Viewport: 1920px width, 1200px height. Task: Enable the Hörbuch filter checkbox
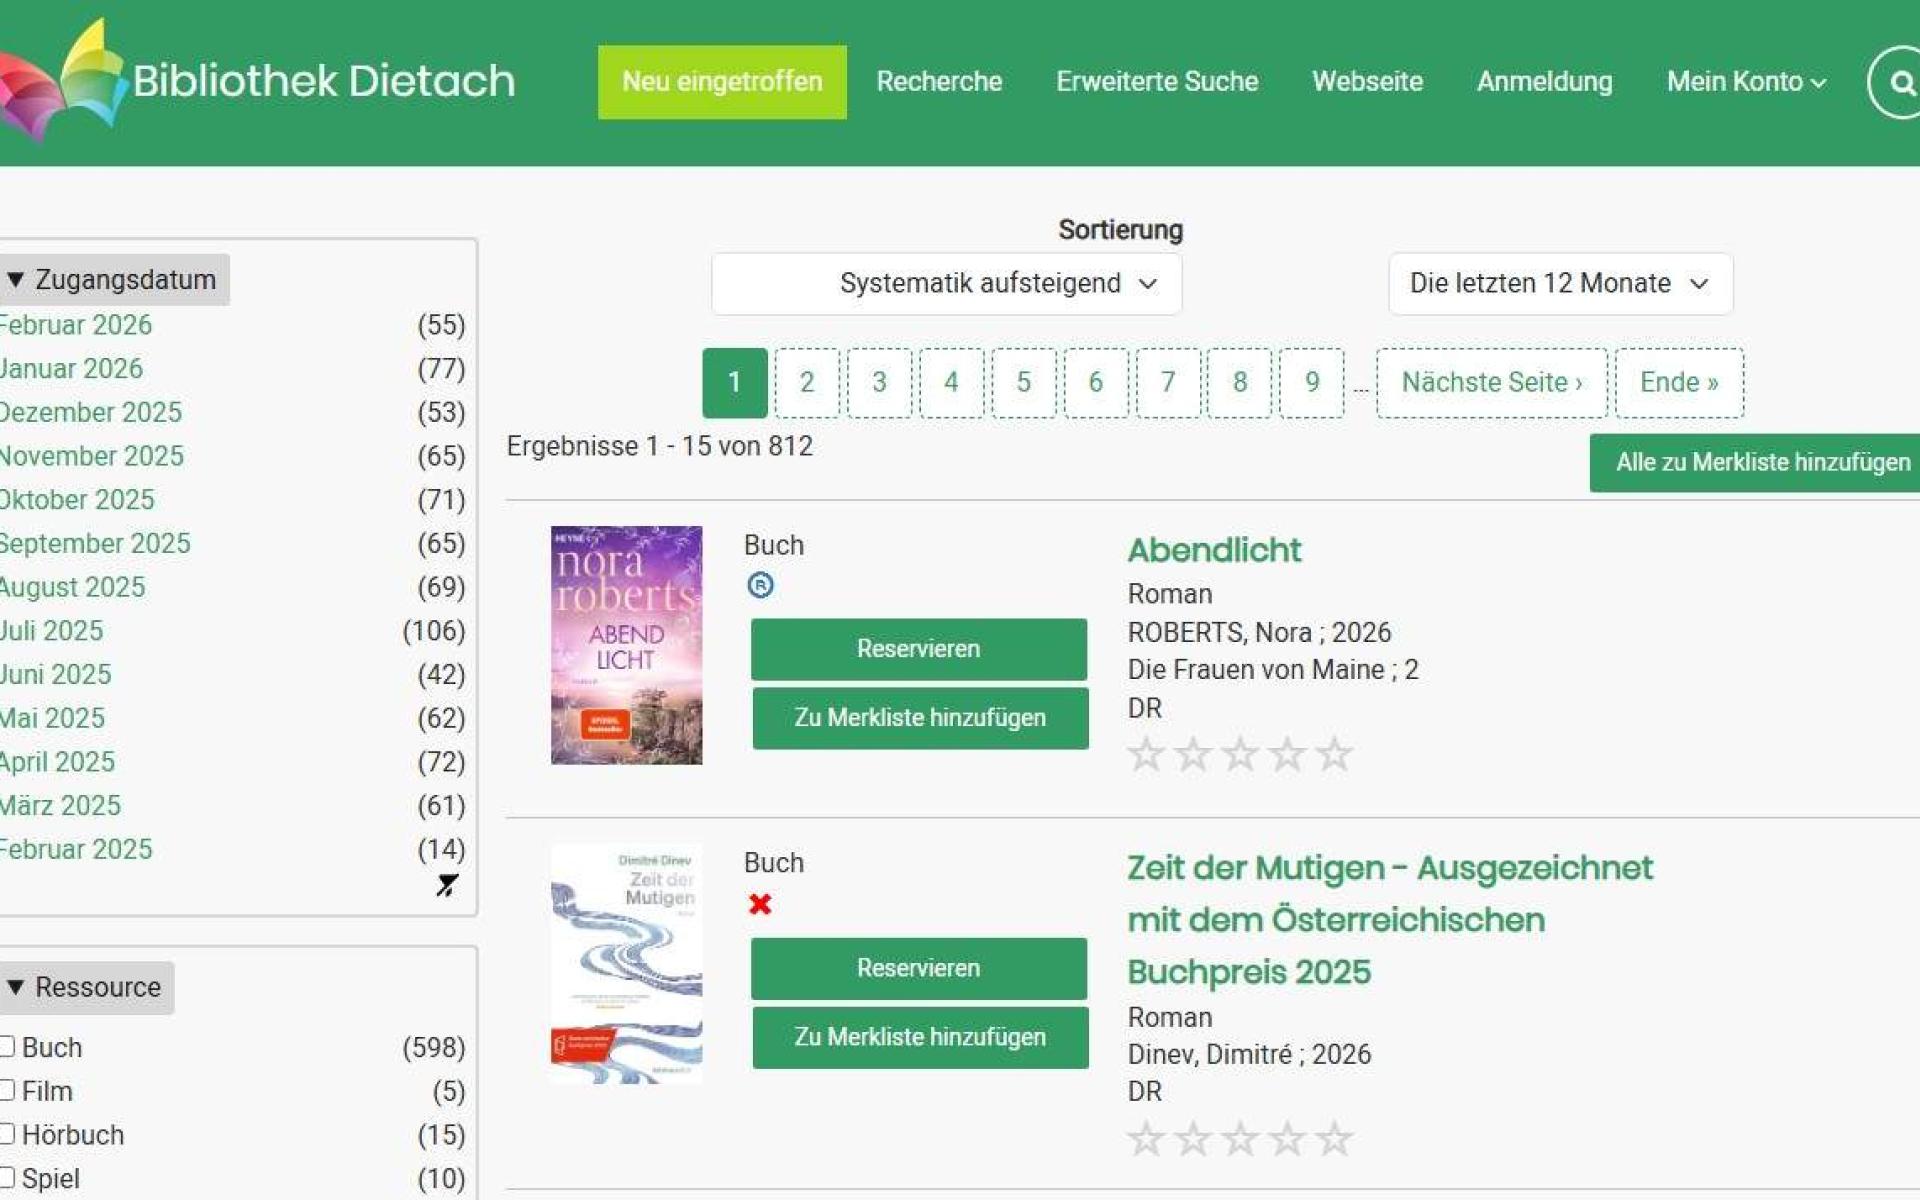[7, 1134]
